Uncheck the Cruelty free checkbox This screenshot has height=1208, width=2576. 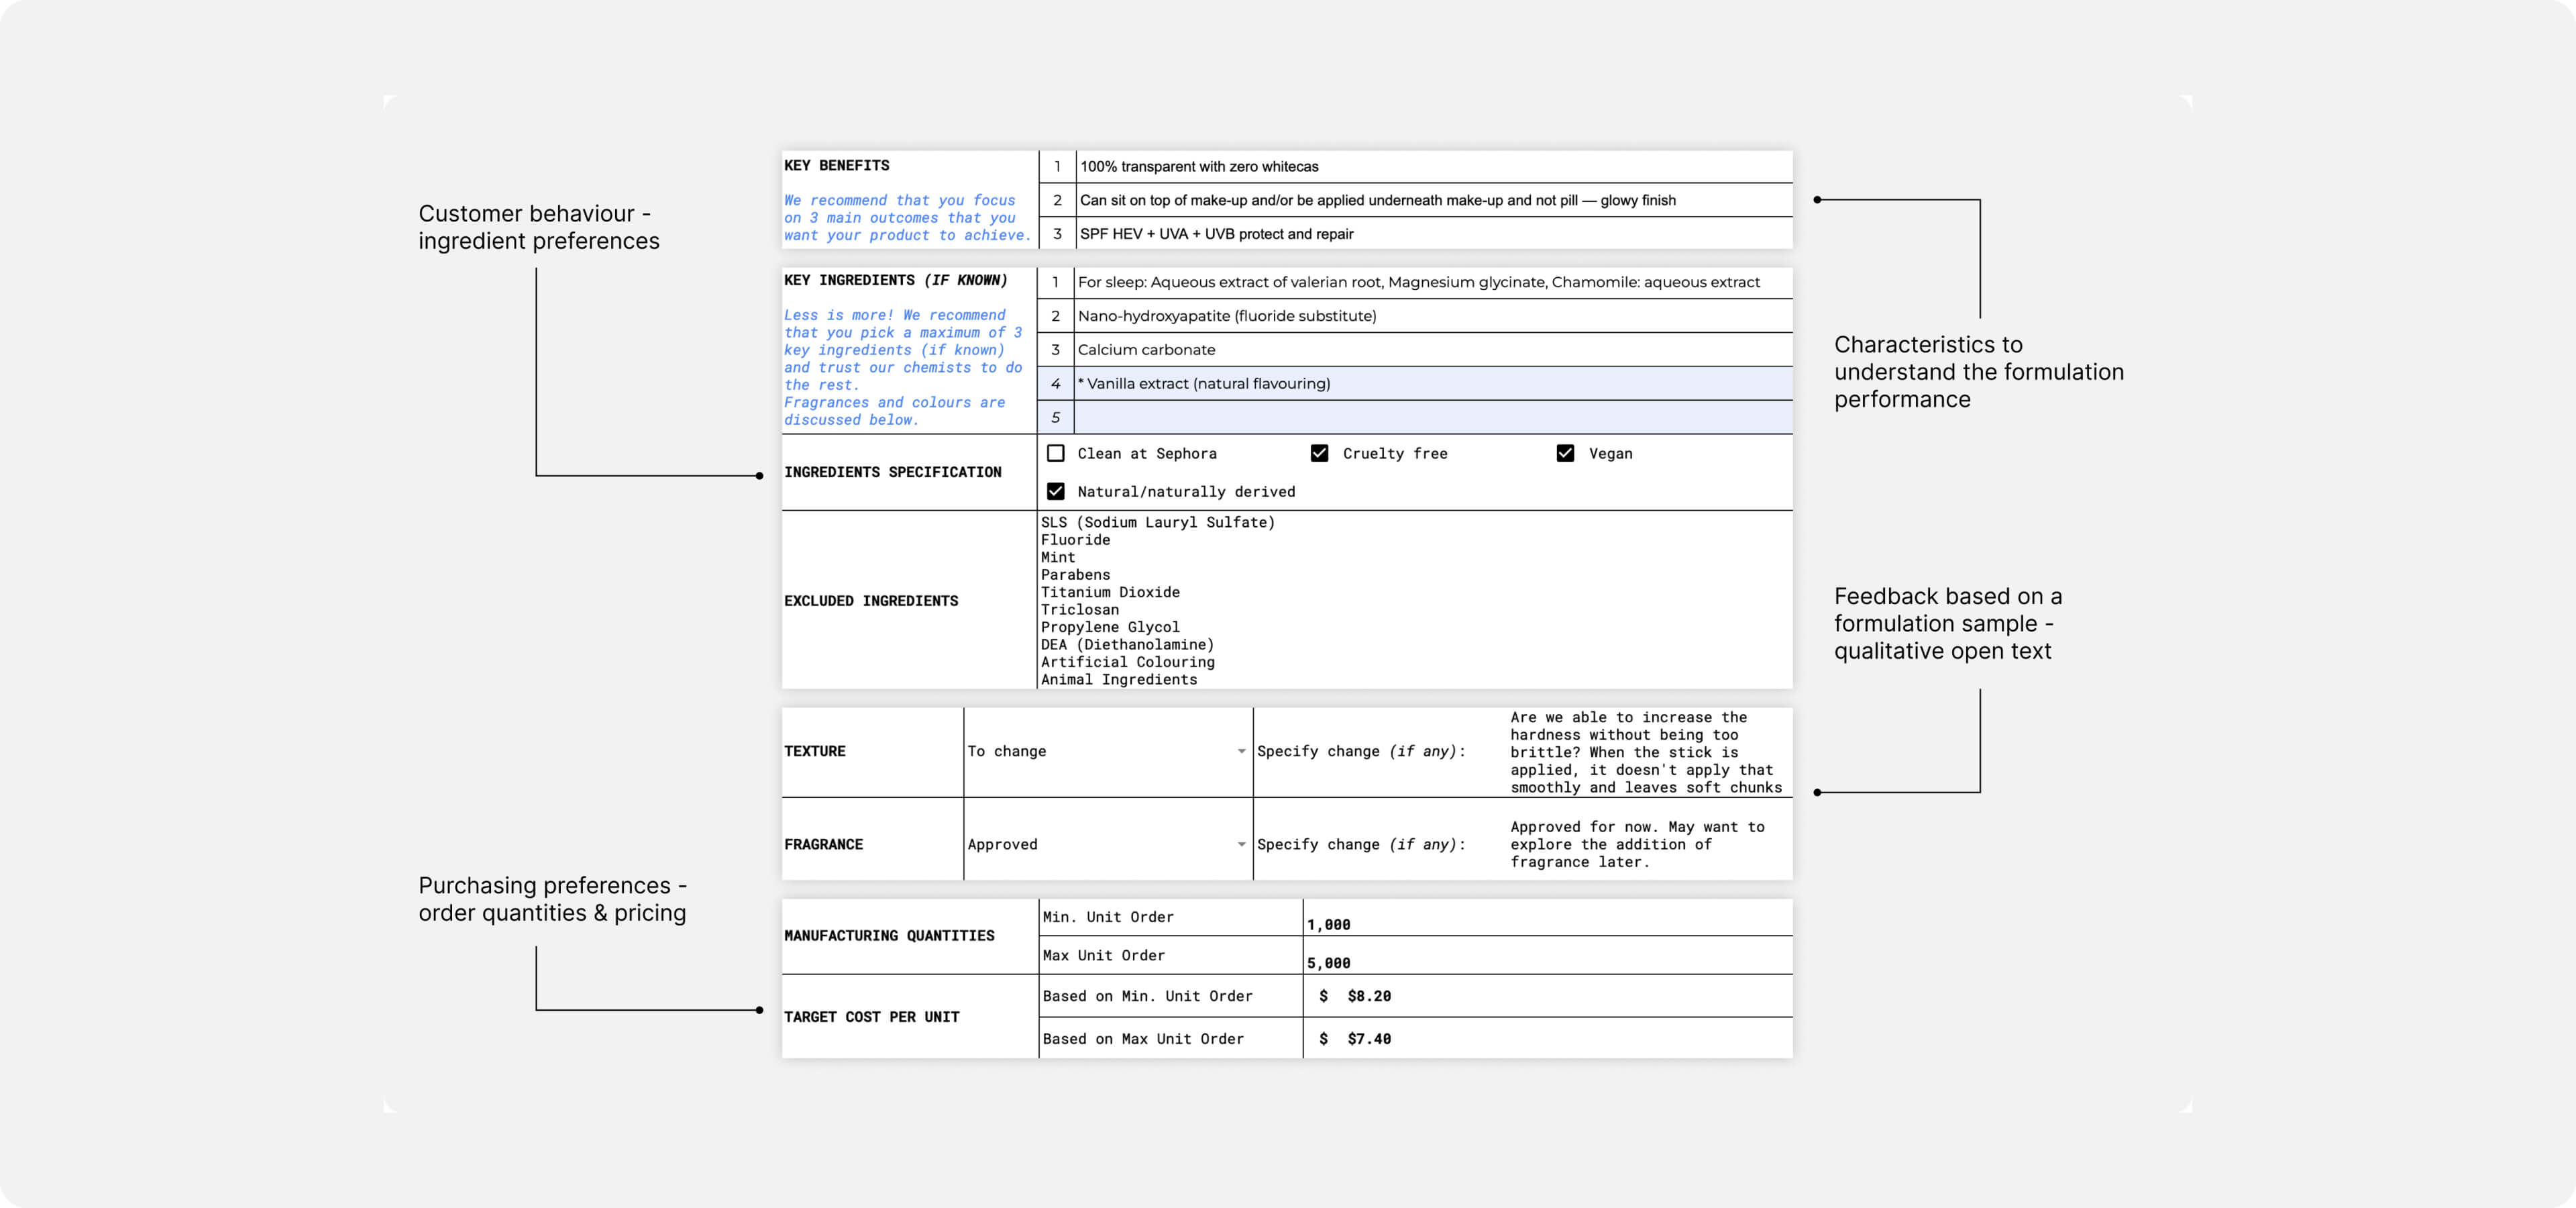tap(1319, 453)
